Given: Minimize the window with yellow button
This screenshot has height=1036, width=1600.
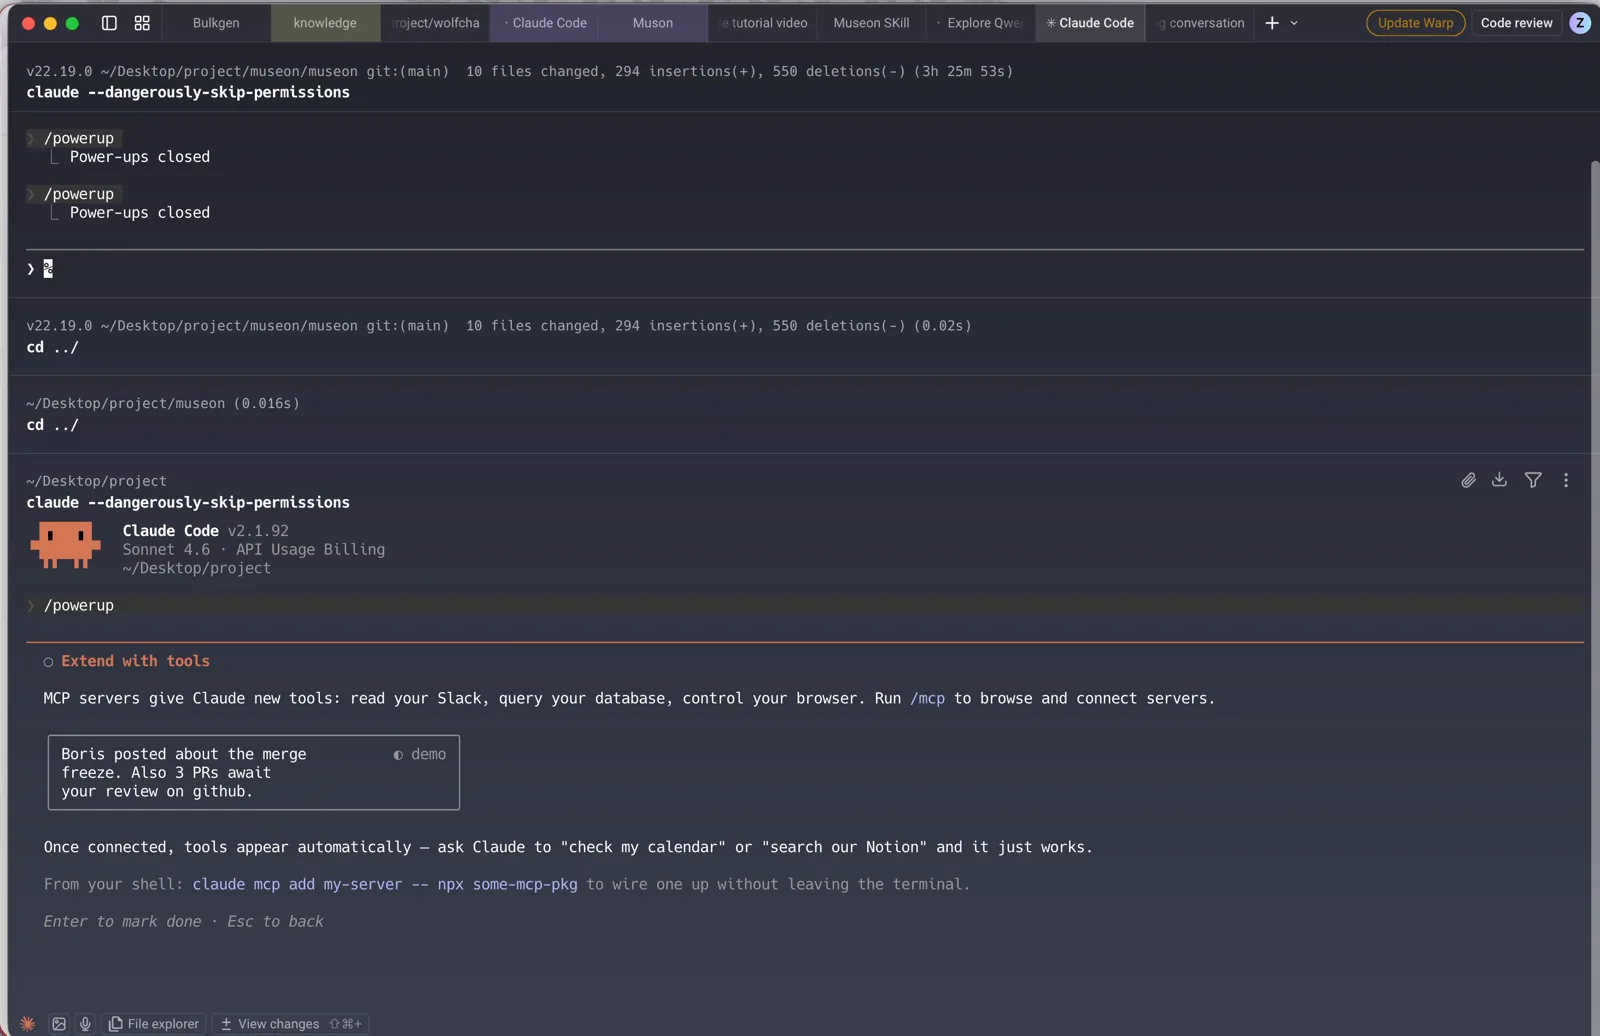Looking at the screenshot, I should (50, 23).
